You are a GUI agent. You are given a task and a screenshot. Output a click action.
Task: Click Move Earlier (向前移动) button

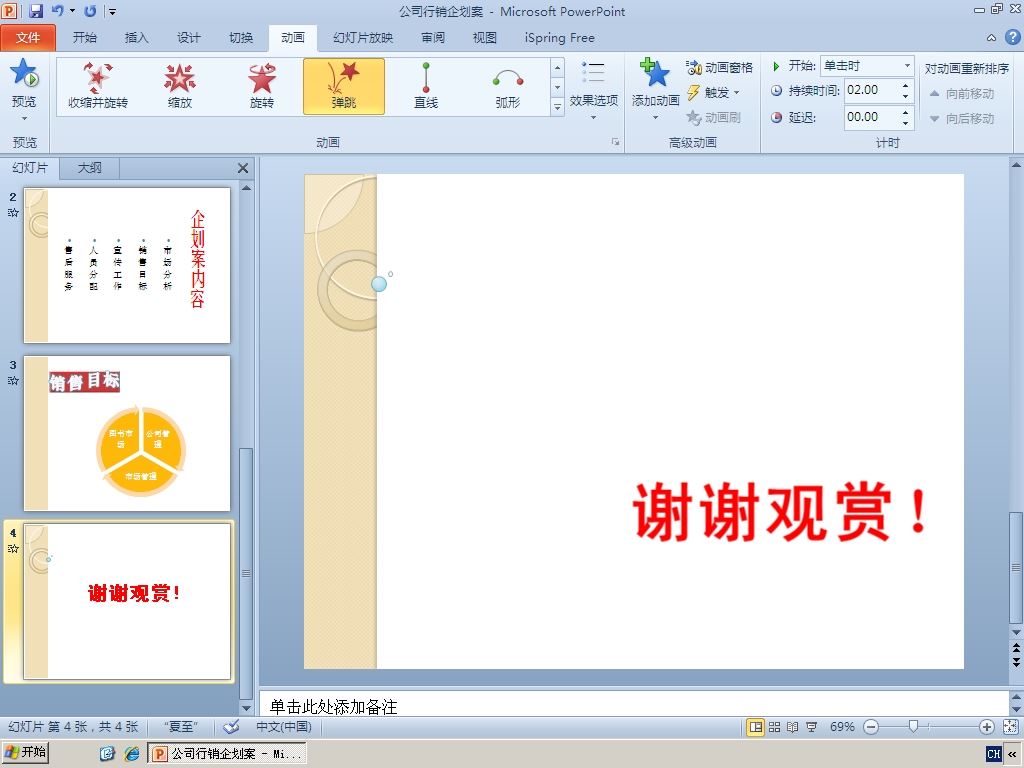click(961, 93)
